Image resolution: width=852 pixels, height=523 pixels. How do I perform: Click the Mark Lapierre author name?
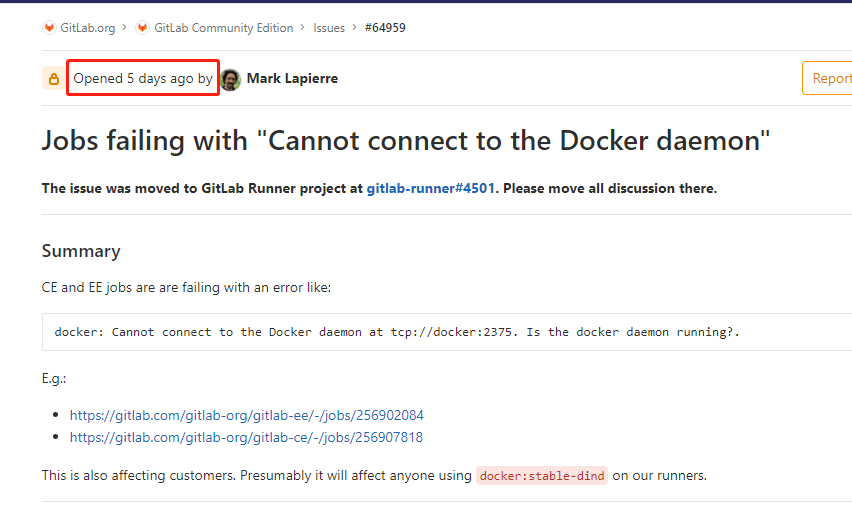pos(292,79)
